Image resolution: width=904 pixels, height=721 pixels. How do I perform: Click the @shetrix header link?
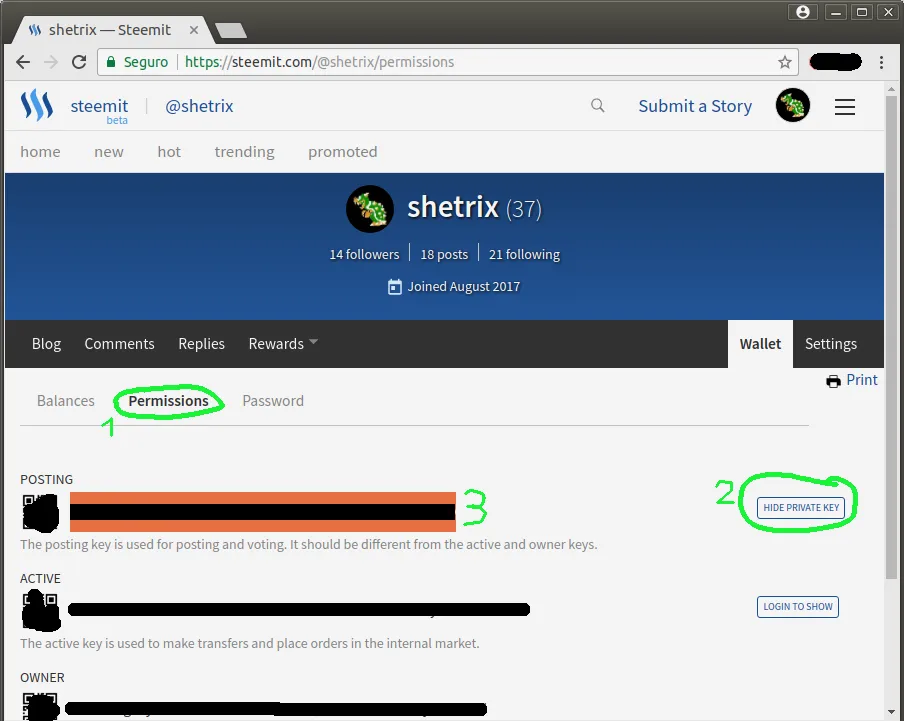(x=199, y=106)
